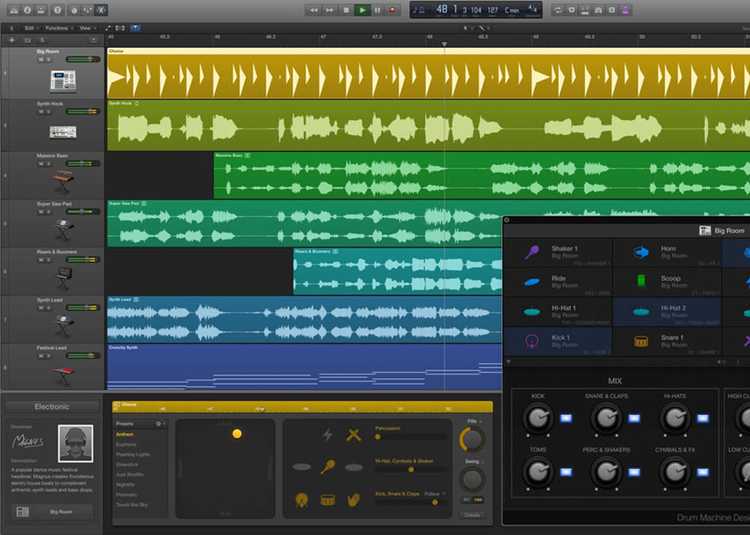Screen dimensions: 750x535
Task: Mute the Big Room track
Action: tap(41, 60)
